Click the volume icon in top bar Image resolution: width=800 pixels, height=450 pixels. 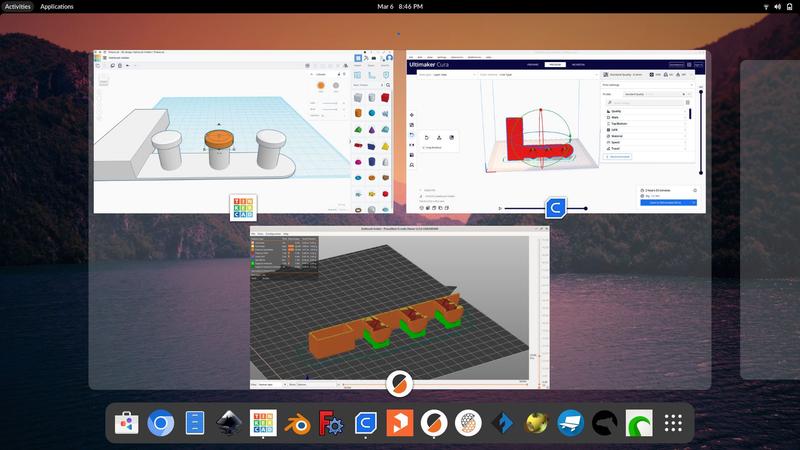click(x=778, y=7)
